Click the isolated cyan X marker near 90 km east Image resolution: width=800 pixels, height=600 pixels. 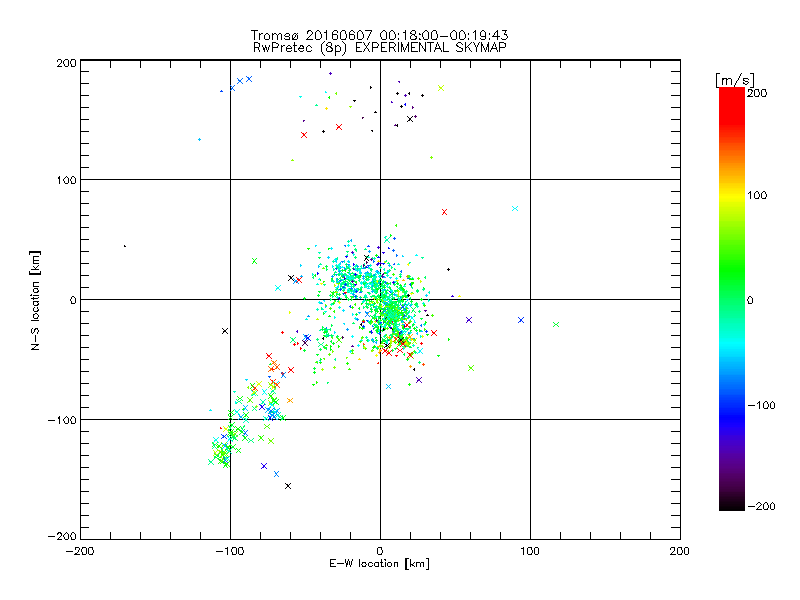pyautogui.click(x=515, y=208)
